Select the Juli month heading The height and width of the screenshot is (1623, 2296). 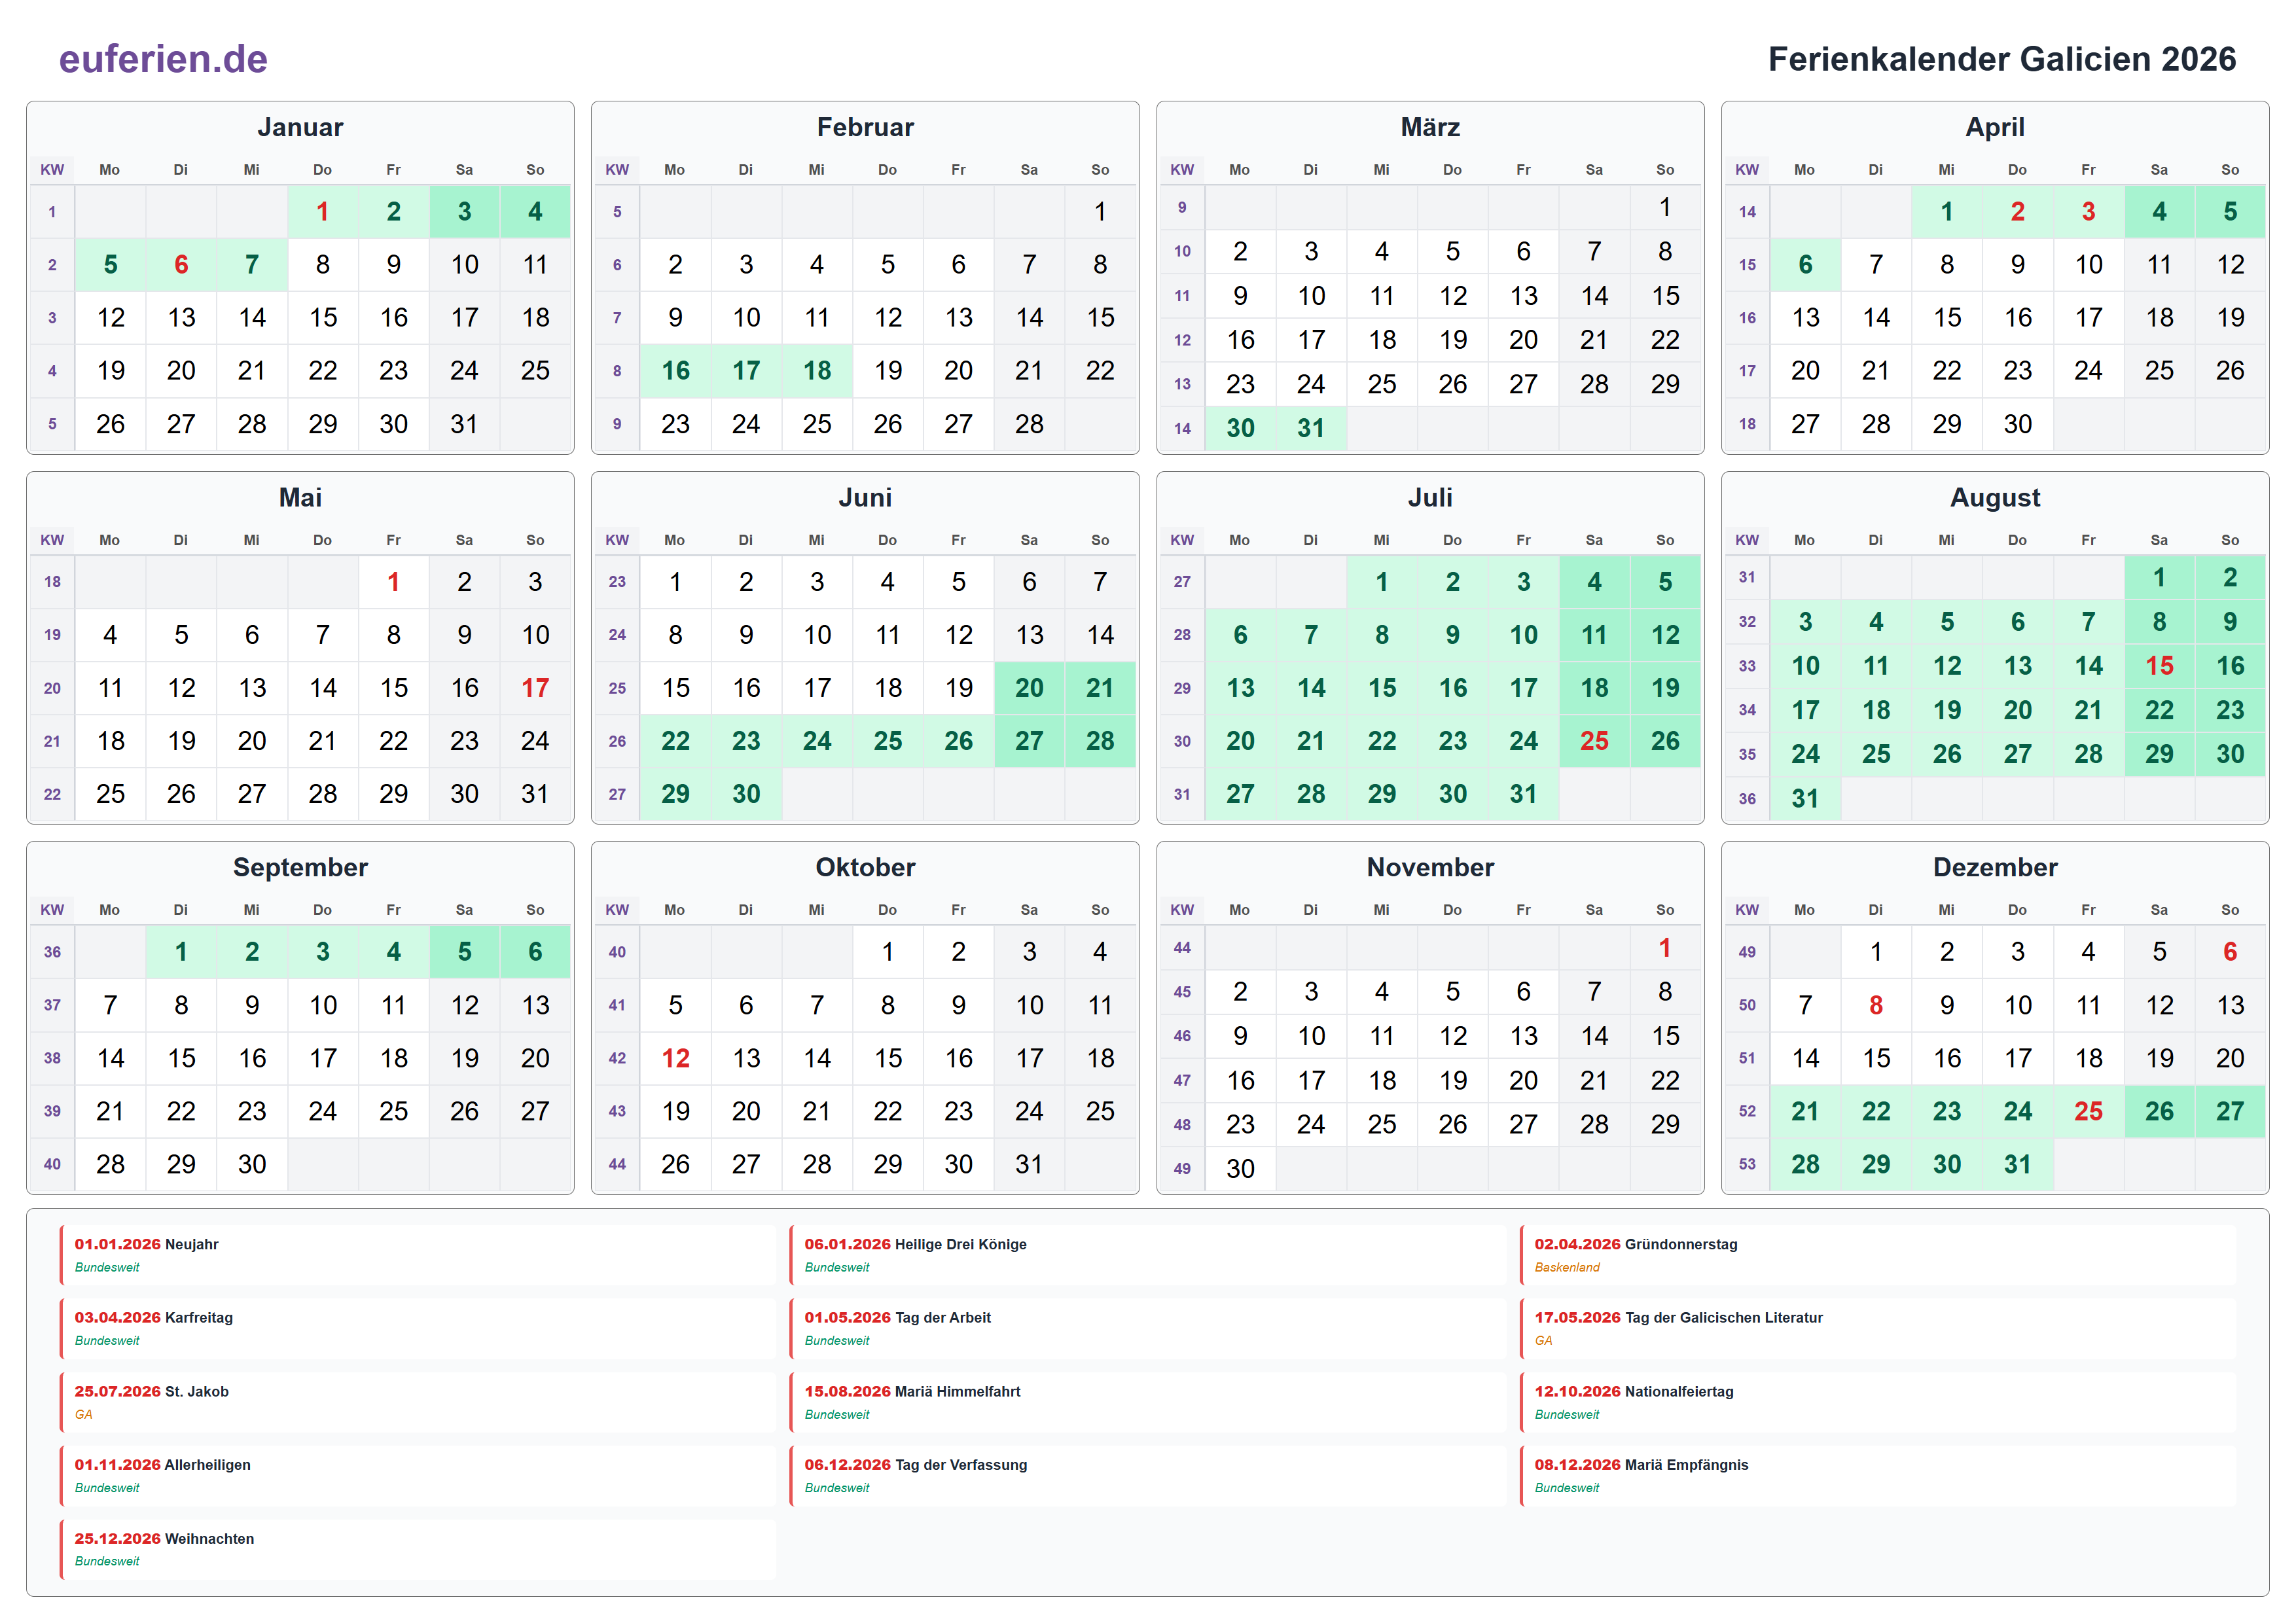[1430, 497]
